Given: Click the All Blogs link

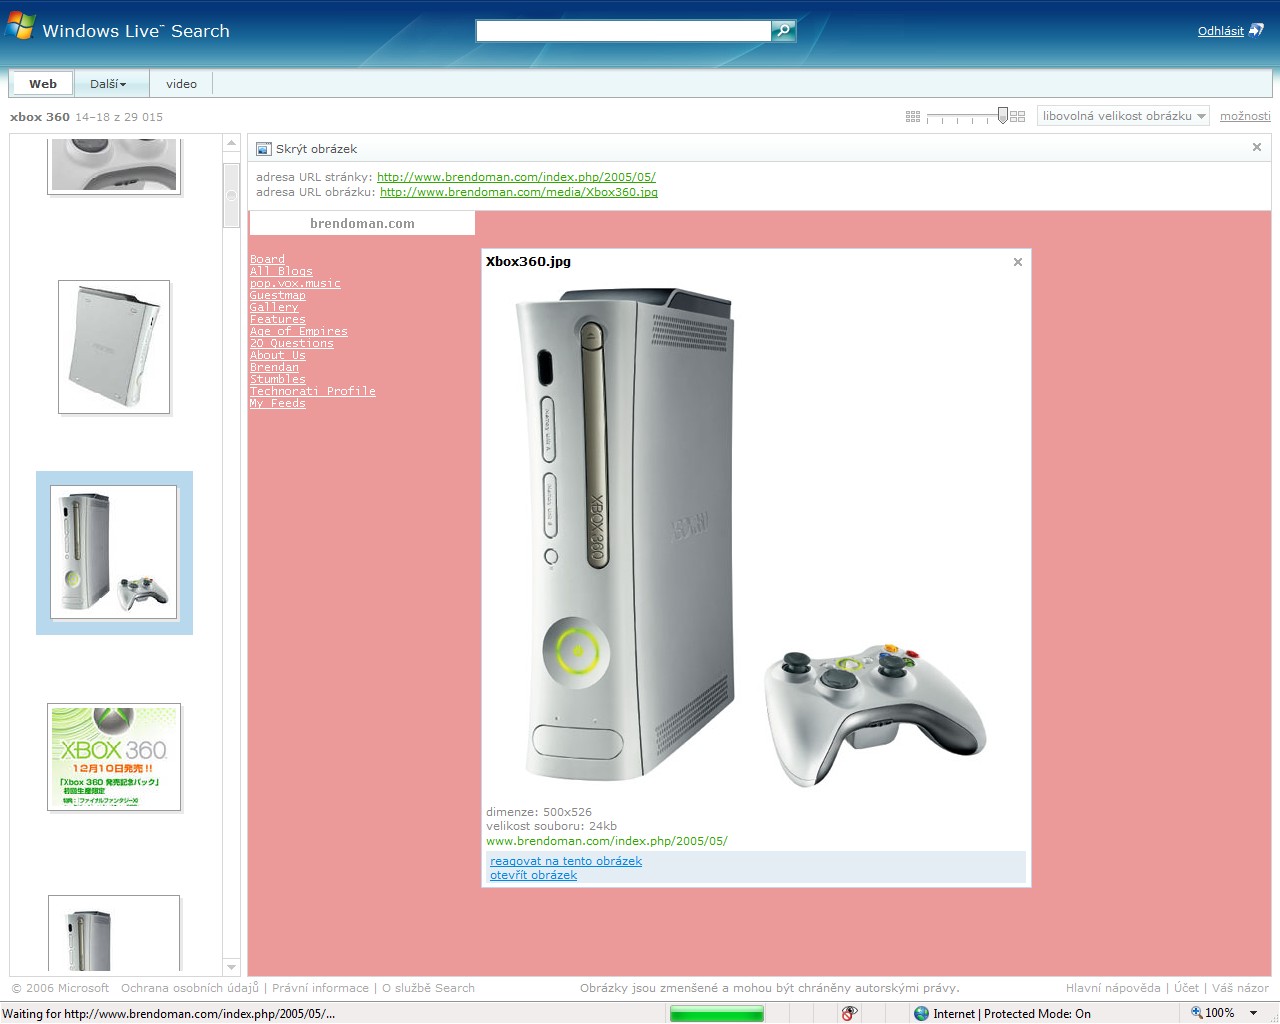Looking at the screenshot, I should [281, 271].
